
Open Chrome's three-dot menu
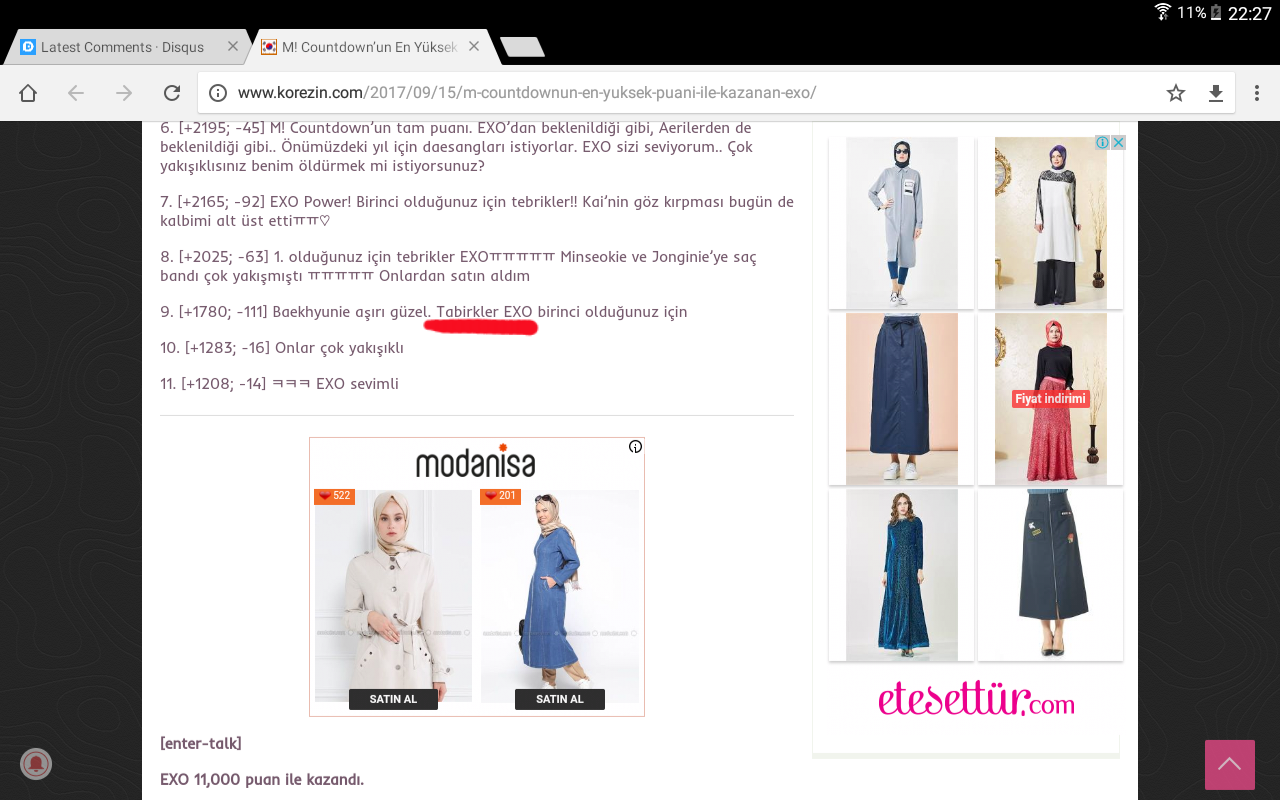[x=1257, y=93]
